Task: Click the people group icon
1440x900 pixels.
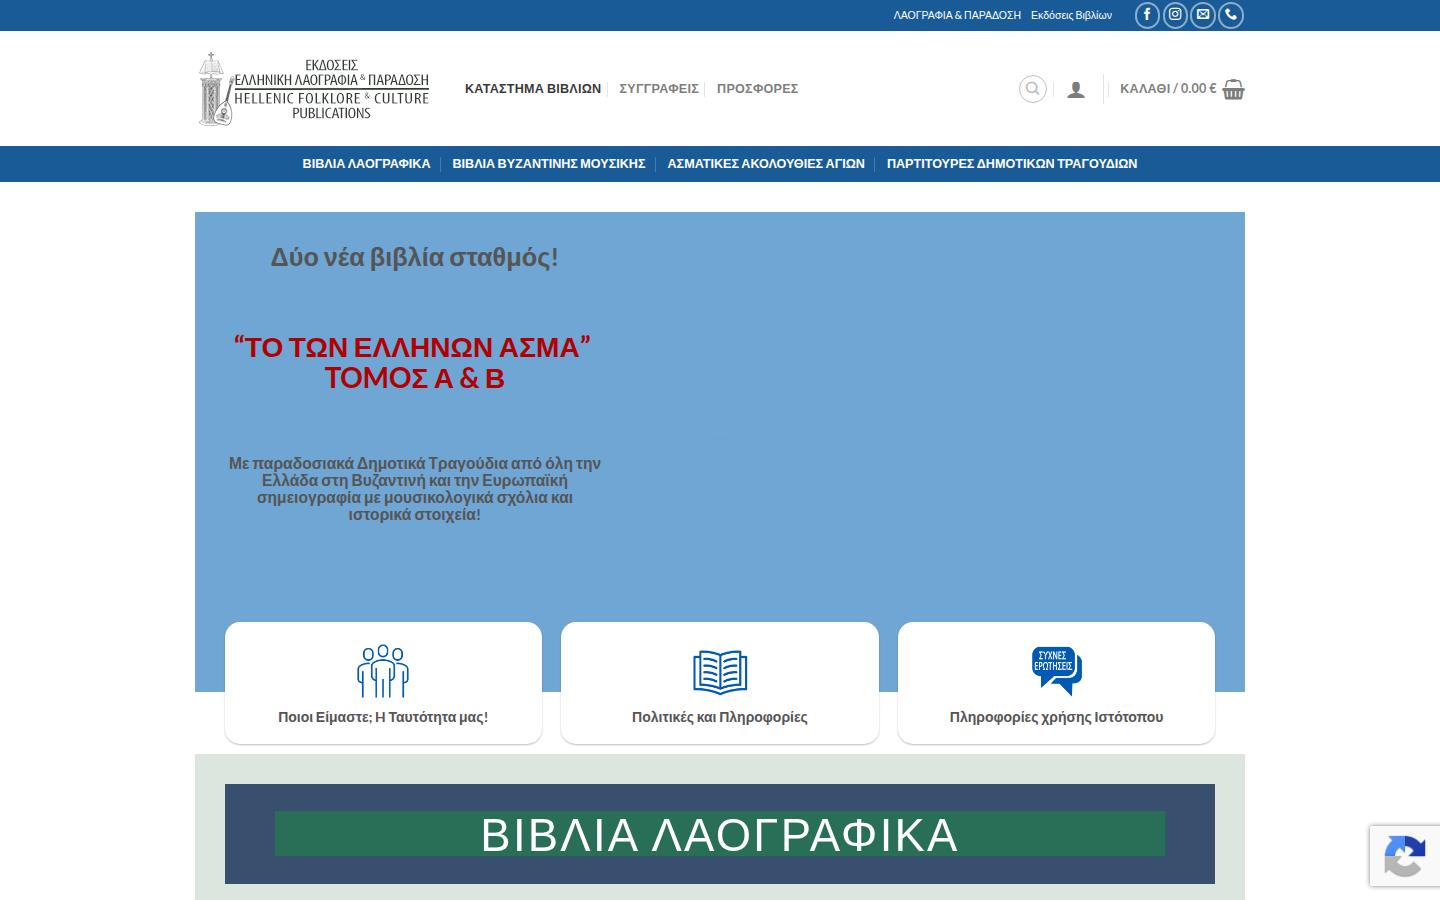Action: 383,671
